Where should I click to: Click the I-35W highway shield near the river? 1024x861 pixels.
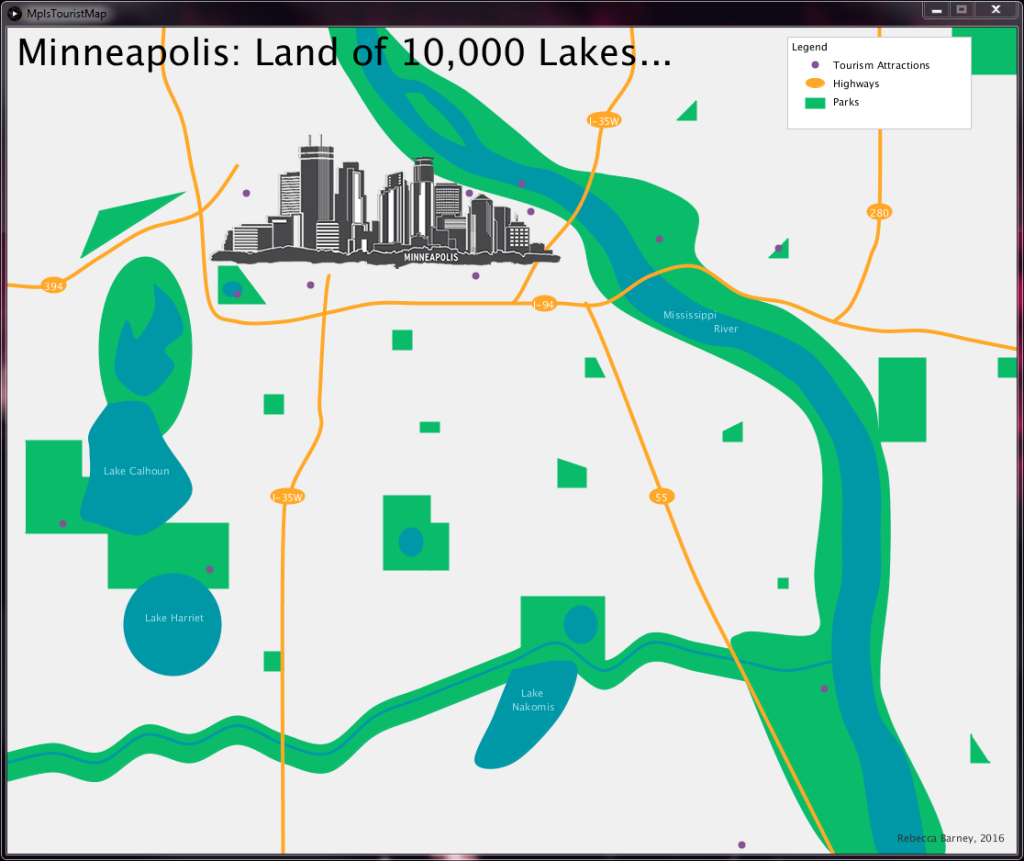(604, 119)
